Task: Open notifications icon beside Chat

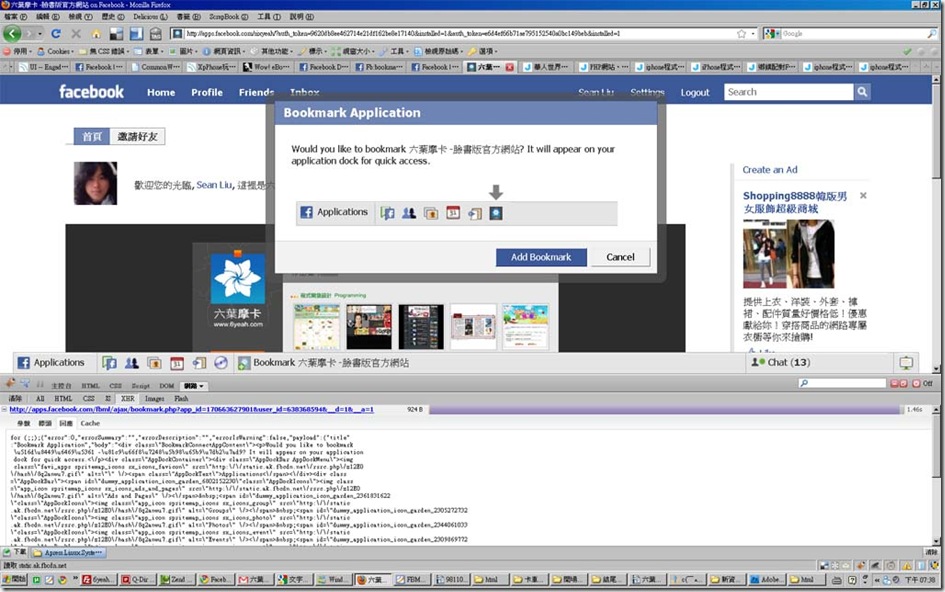Action: [x=906, y=362]
